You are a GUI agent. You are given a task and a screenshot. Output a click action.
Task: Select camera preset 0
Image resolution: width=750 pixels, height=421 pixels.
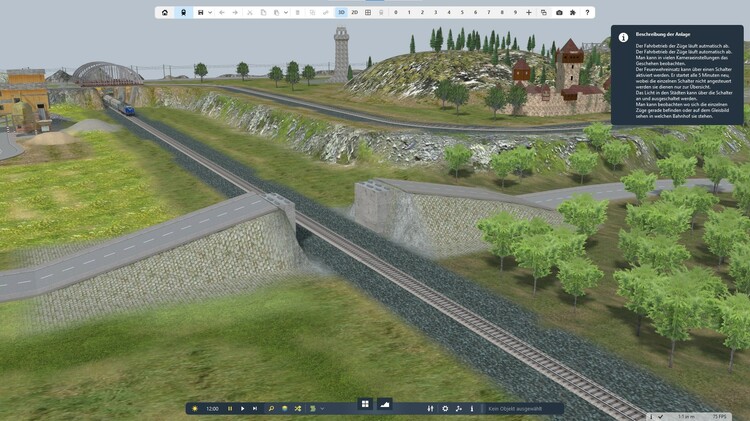coord(396,13)
